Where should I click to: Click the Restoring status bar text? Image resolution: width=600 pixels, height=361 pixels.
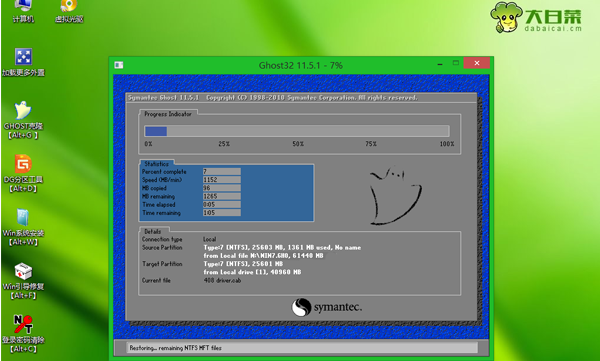point(175,348)
